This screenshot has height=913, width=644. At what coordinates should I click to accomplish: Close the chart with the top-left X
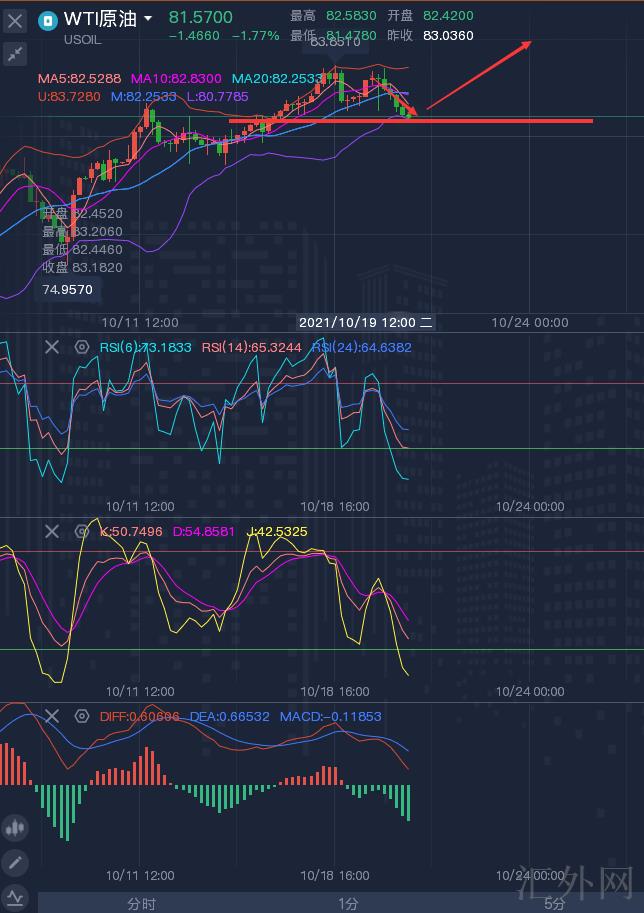15,20
